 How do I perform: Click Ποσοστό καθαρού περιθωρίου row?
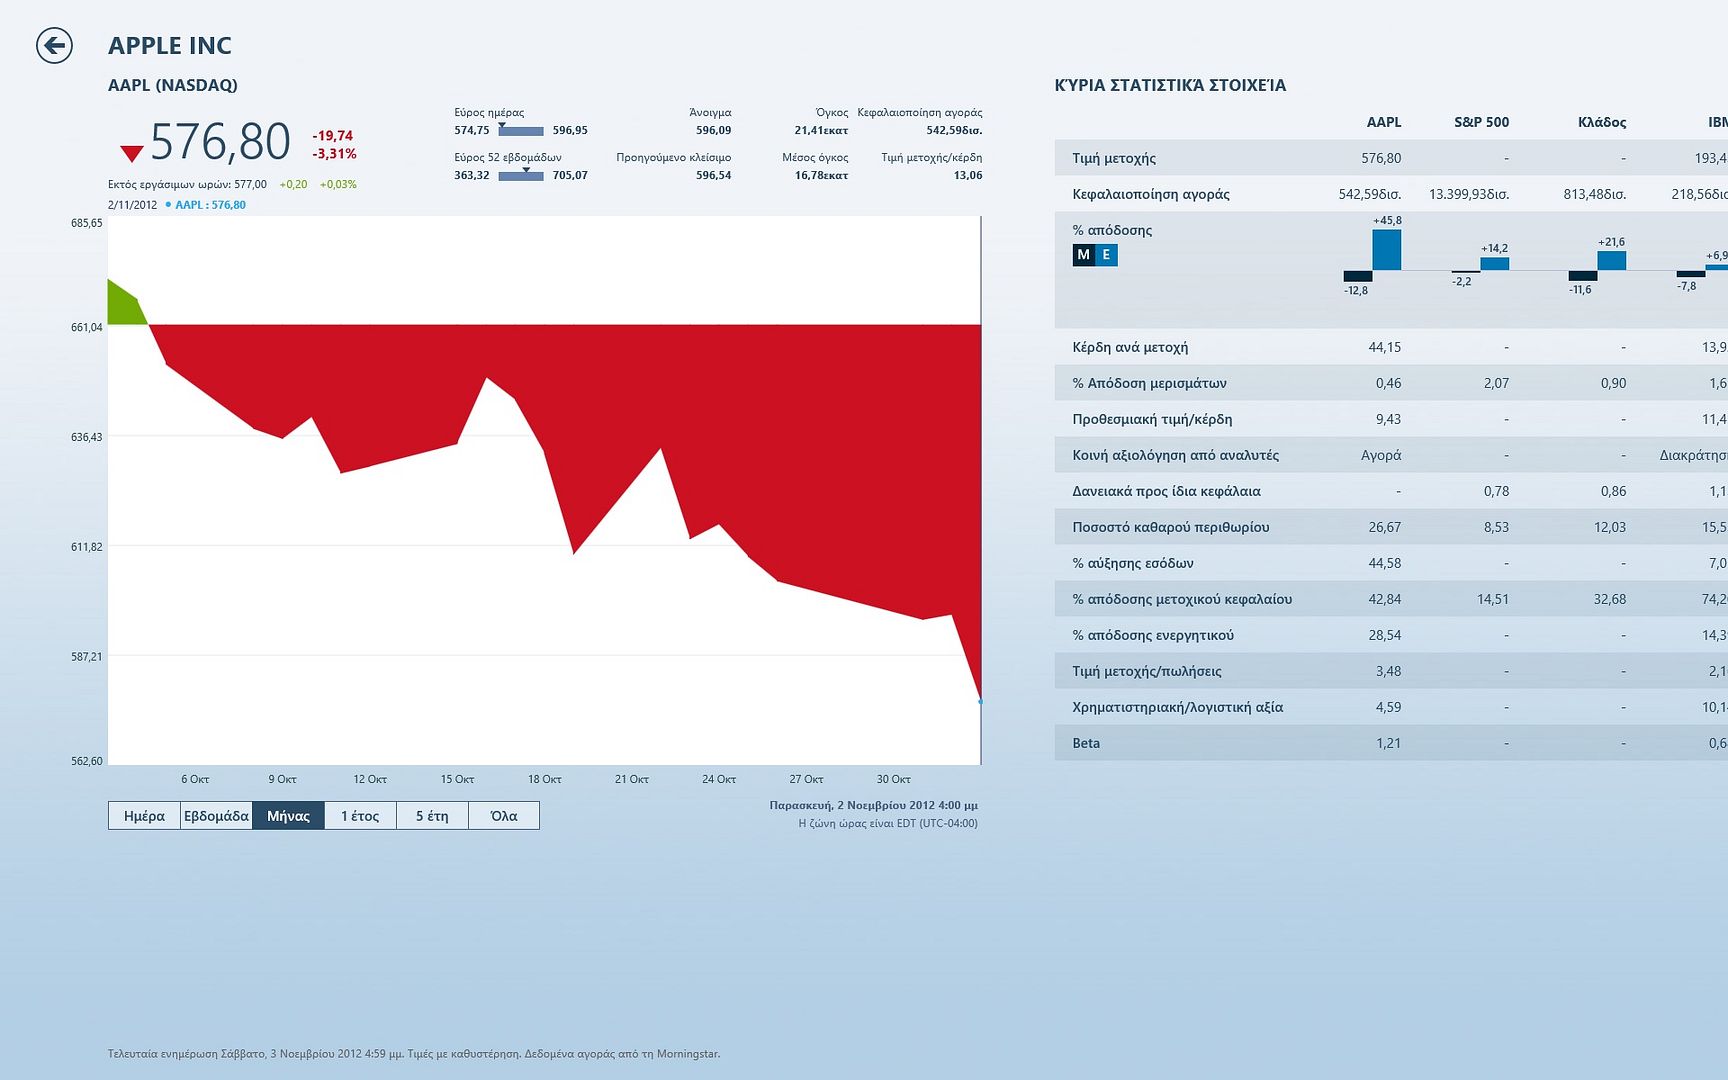click(1391, 527)
